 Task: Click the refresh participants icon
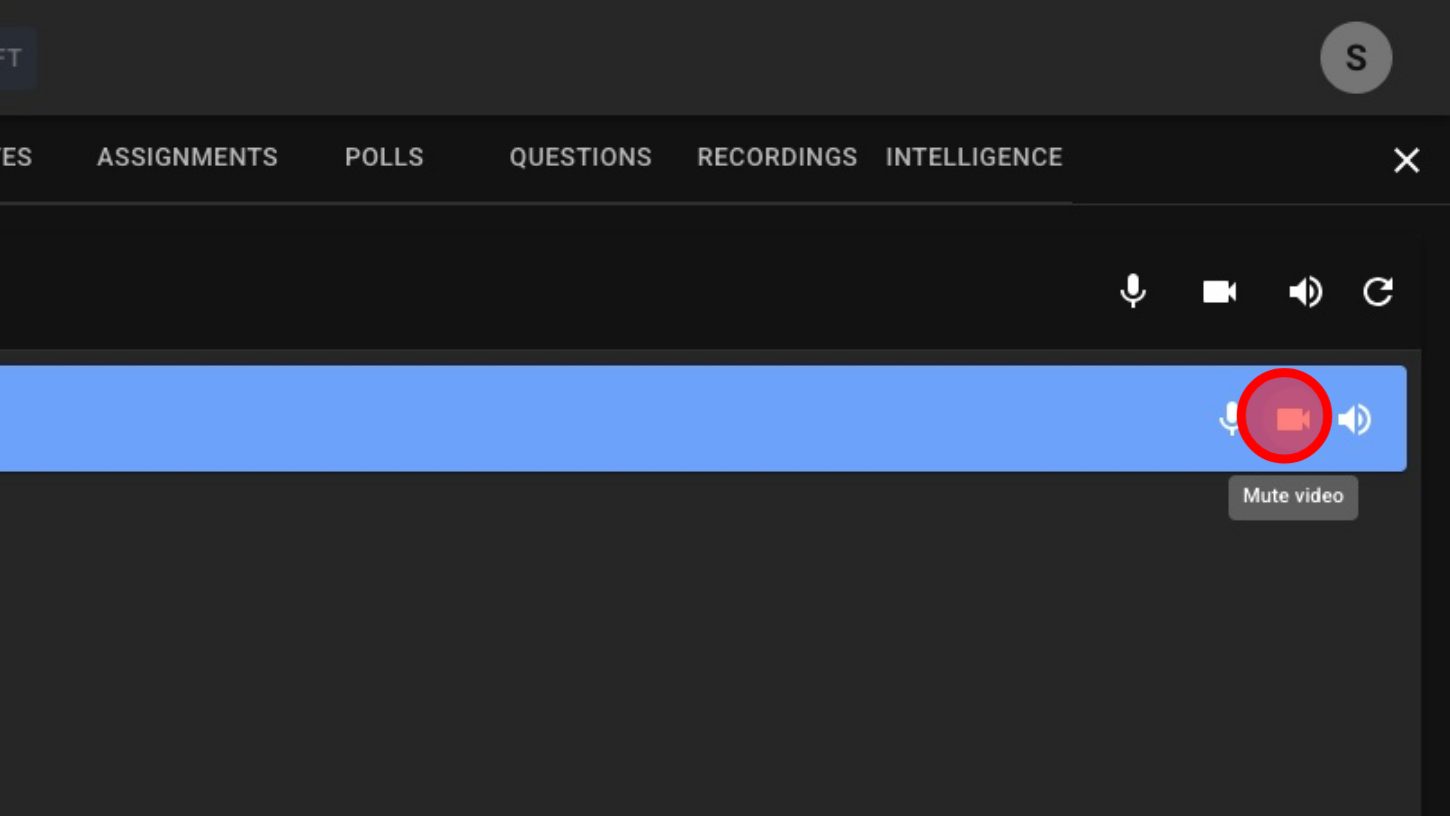(1378, 291)
